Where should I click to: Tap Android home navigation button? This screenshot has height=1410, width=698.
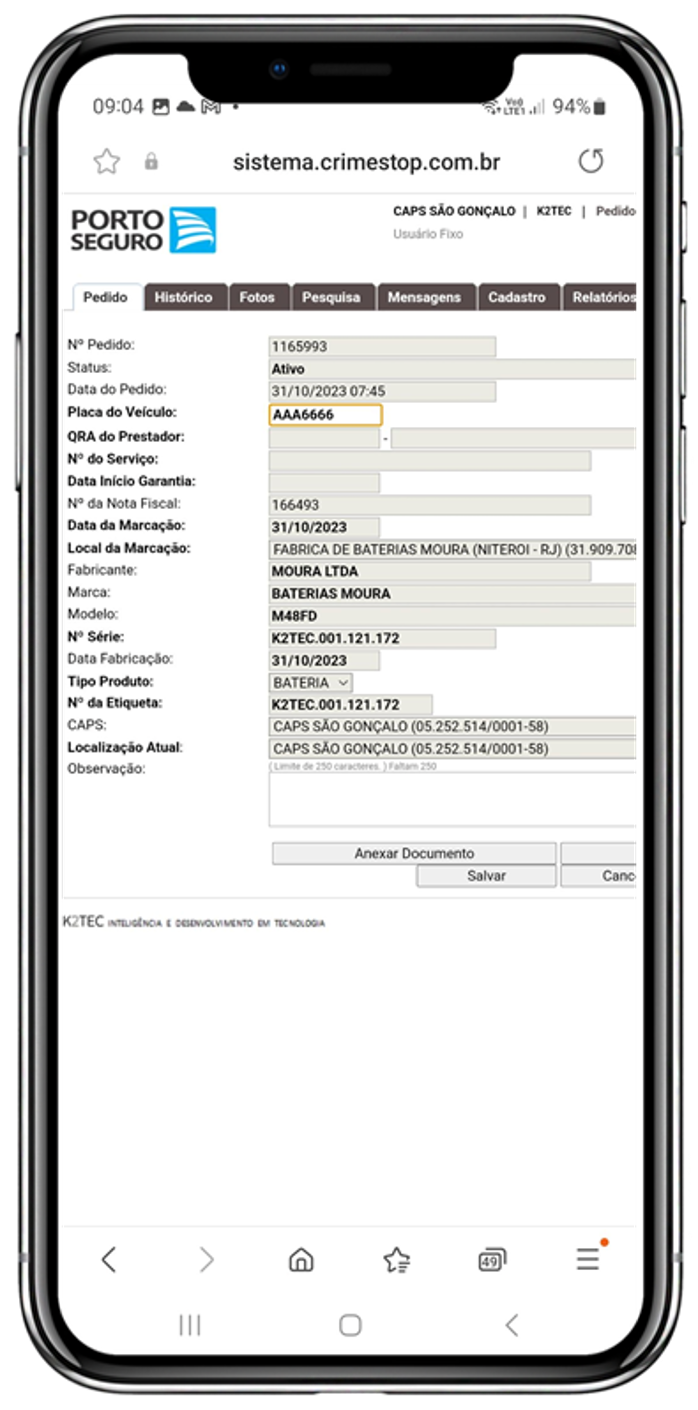[x=350, y=1325]
